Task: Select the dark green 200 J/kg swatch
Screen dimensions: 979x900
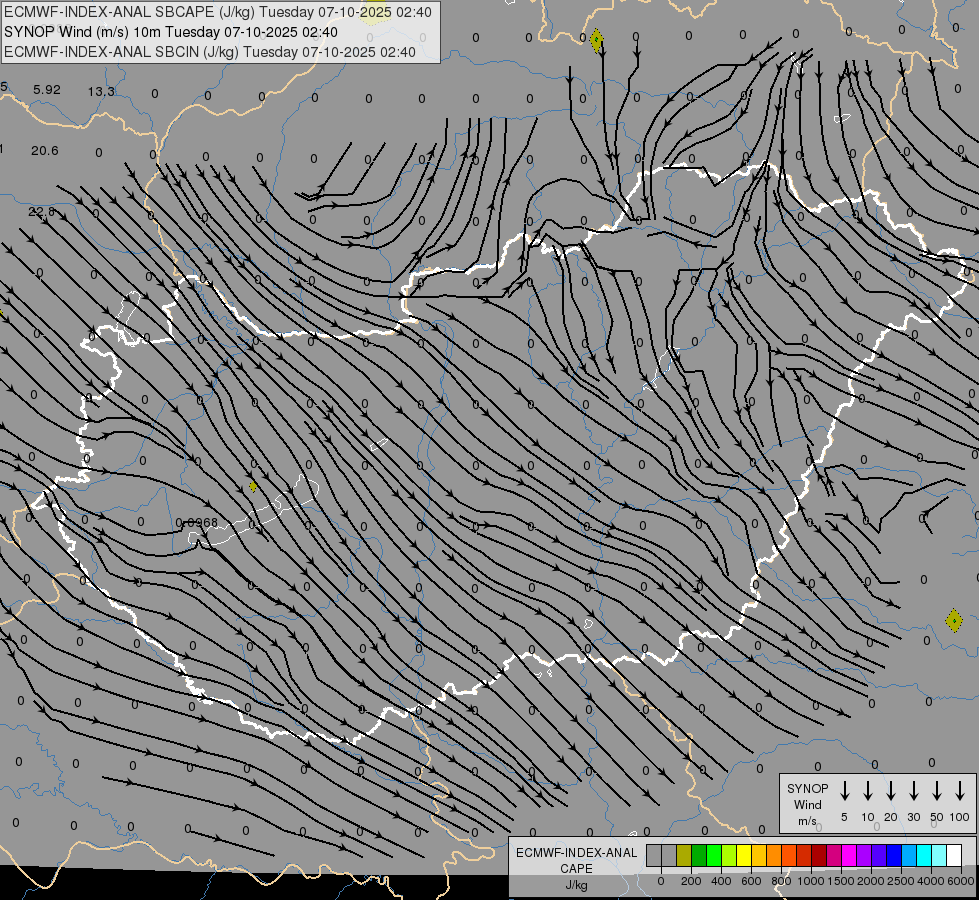Action: coord(699,856)
